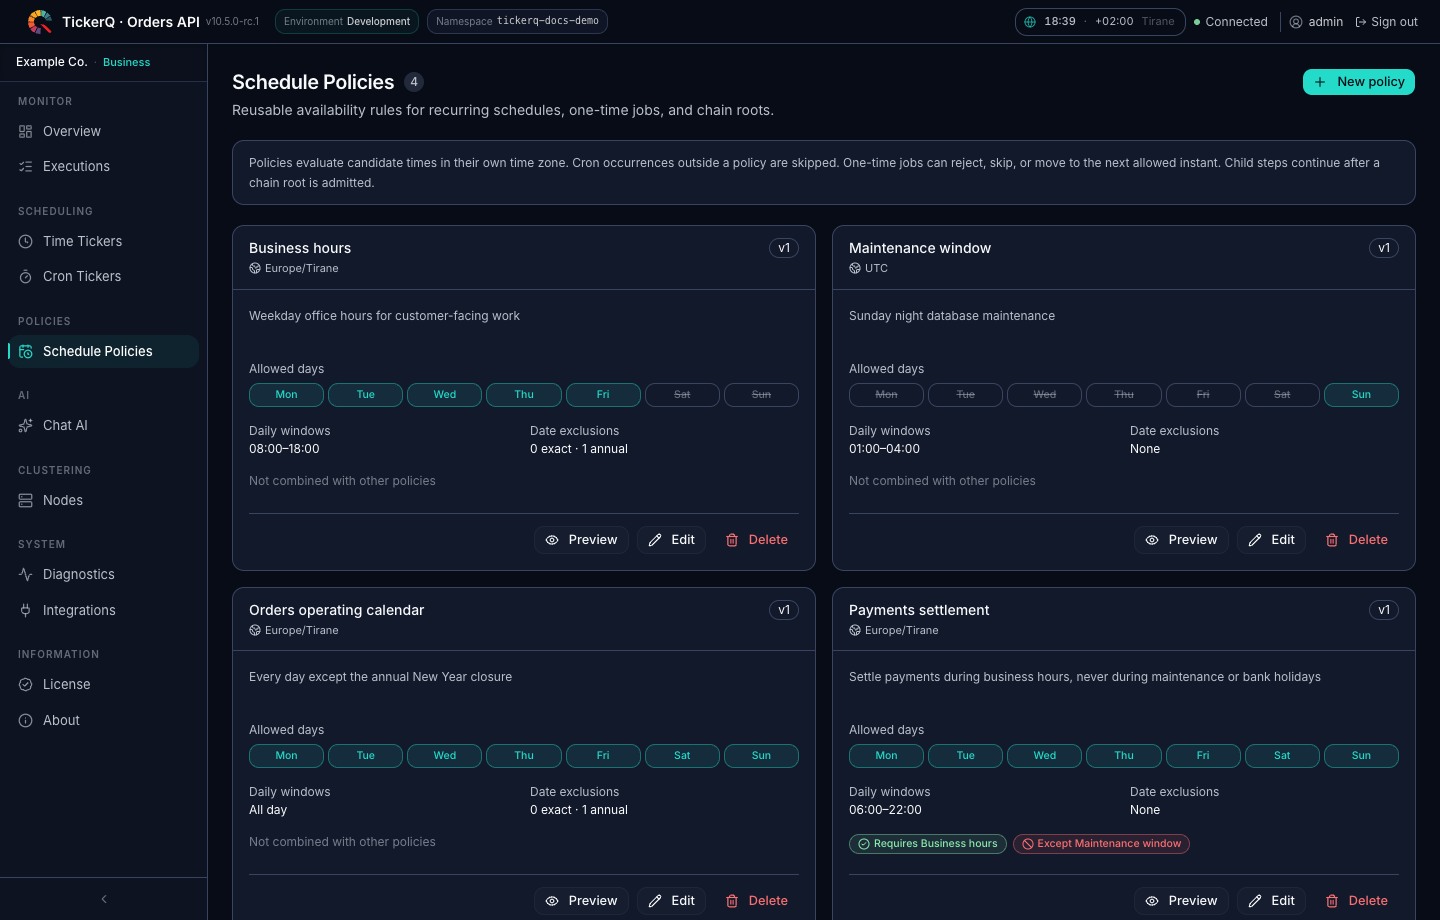1440x920 pixels.
Task: Click v1 version badge on Maintenance window
Action: click(1384, 248)
